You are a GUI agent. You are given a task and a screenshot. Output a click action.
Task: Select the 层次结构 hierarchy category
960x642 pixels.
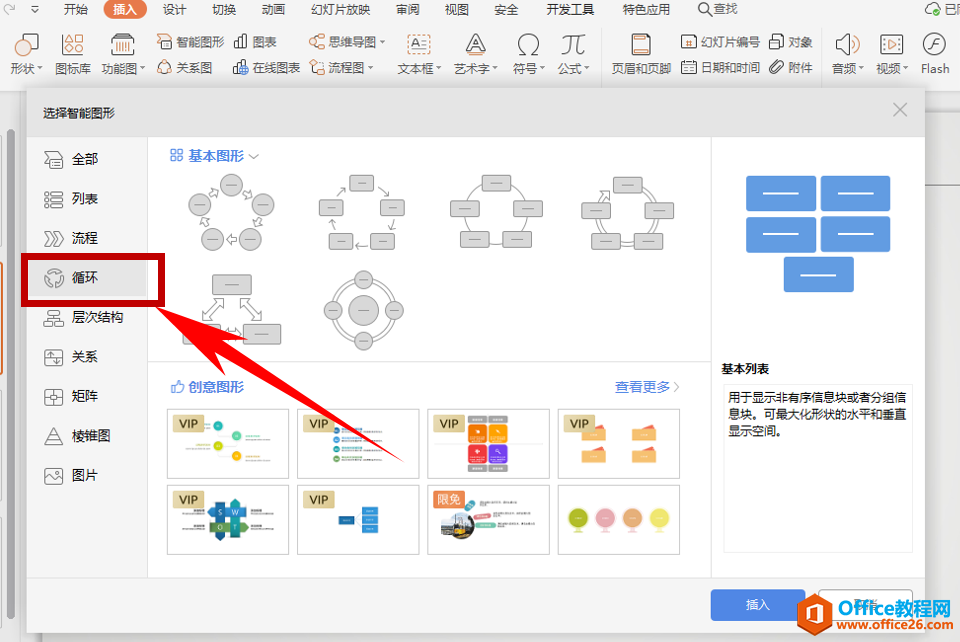coord(86,317)
